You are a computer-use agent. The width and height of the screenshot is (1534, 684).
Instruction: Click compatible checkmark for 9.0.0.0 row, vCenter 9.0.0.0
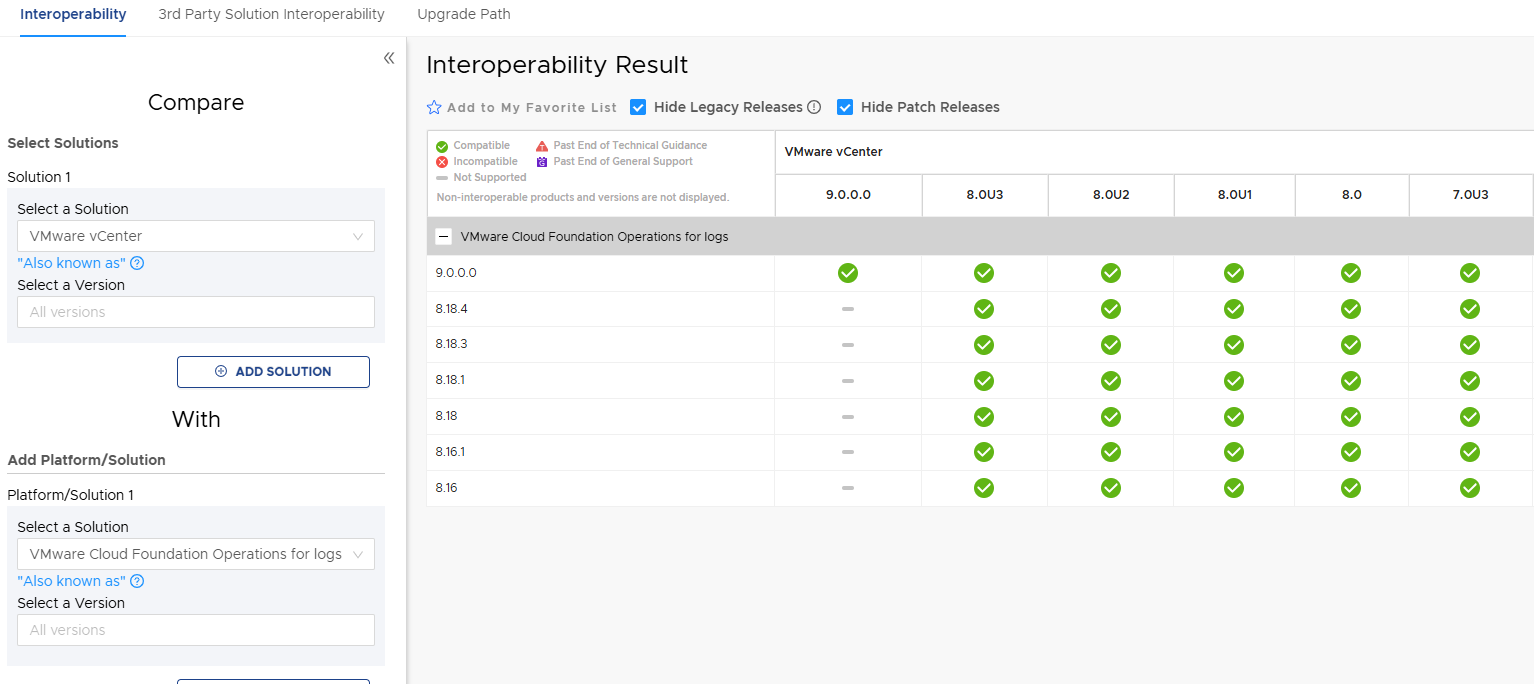(x=848, y=273)
